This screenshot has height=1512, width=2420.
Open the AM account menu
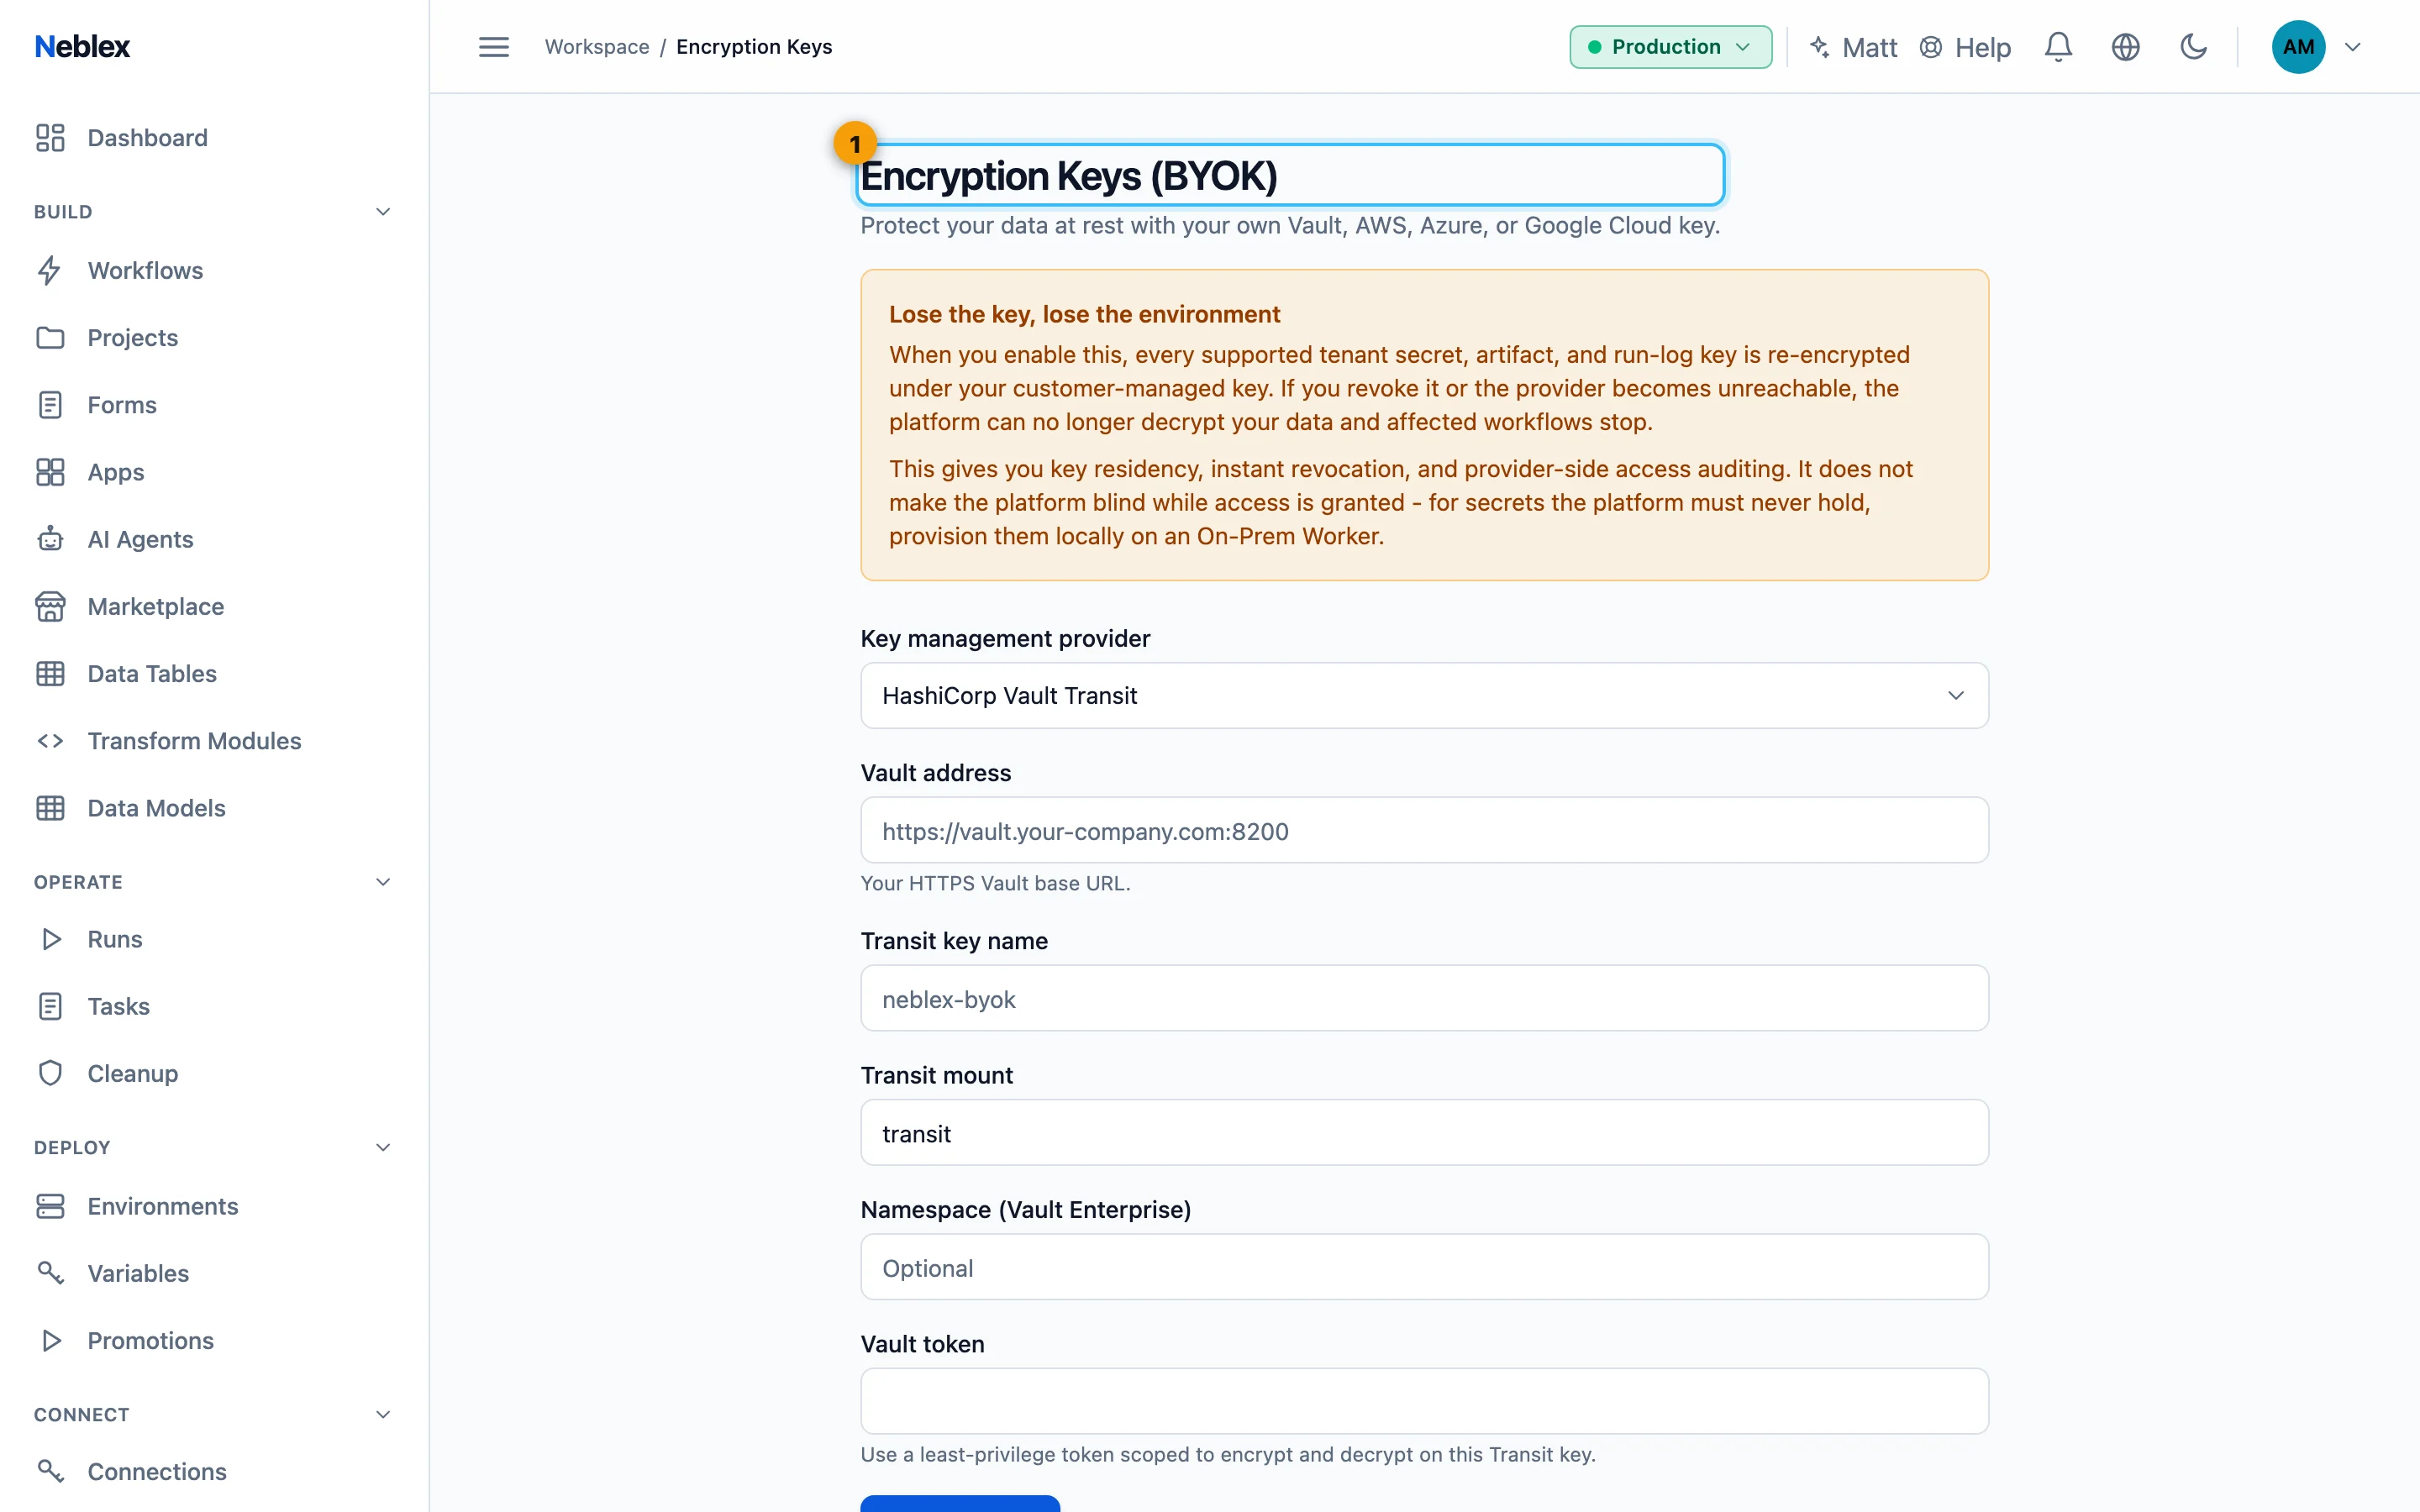coord(2316,47)
